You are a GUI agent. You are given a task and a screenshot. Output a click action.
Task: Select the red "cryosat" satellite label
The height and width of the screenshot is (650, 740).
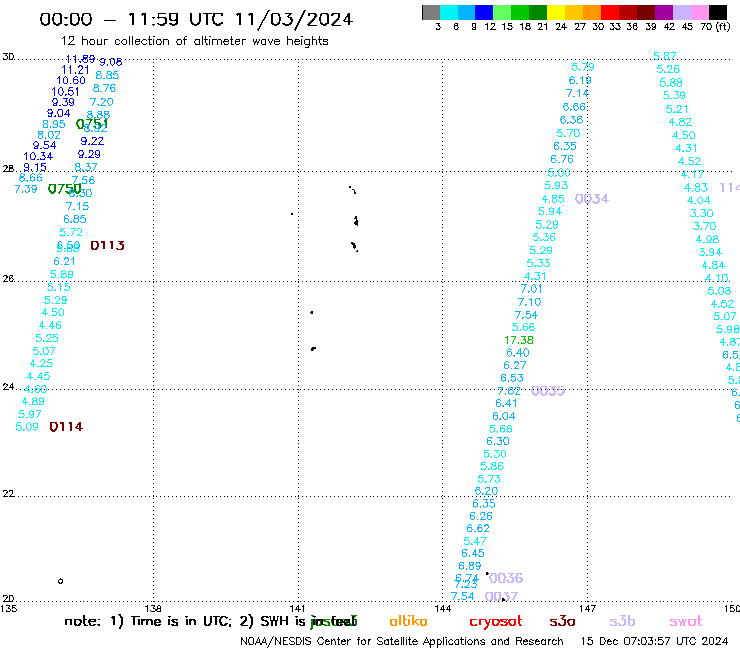coord(496,621)
